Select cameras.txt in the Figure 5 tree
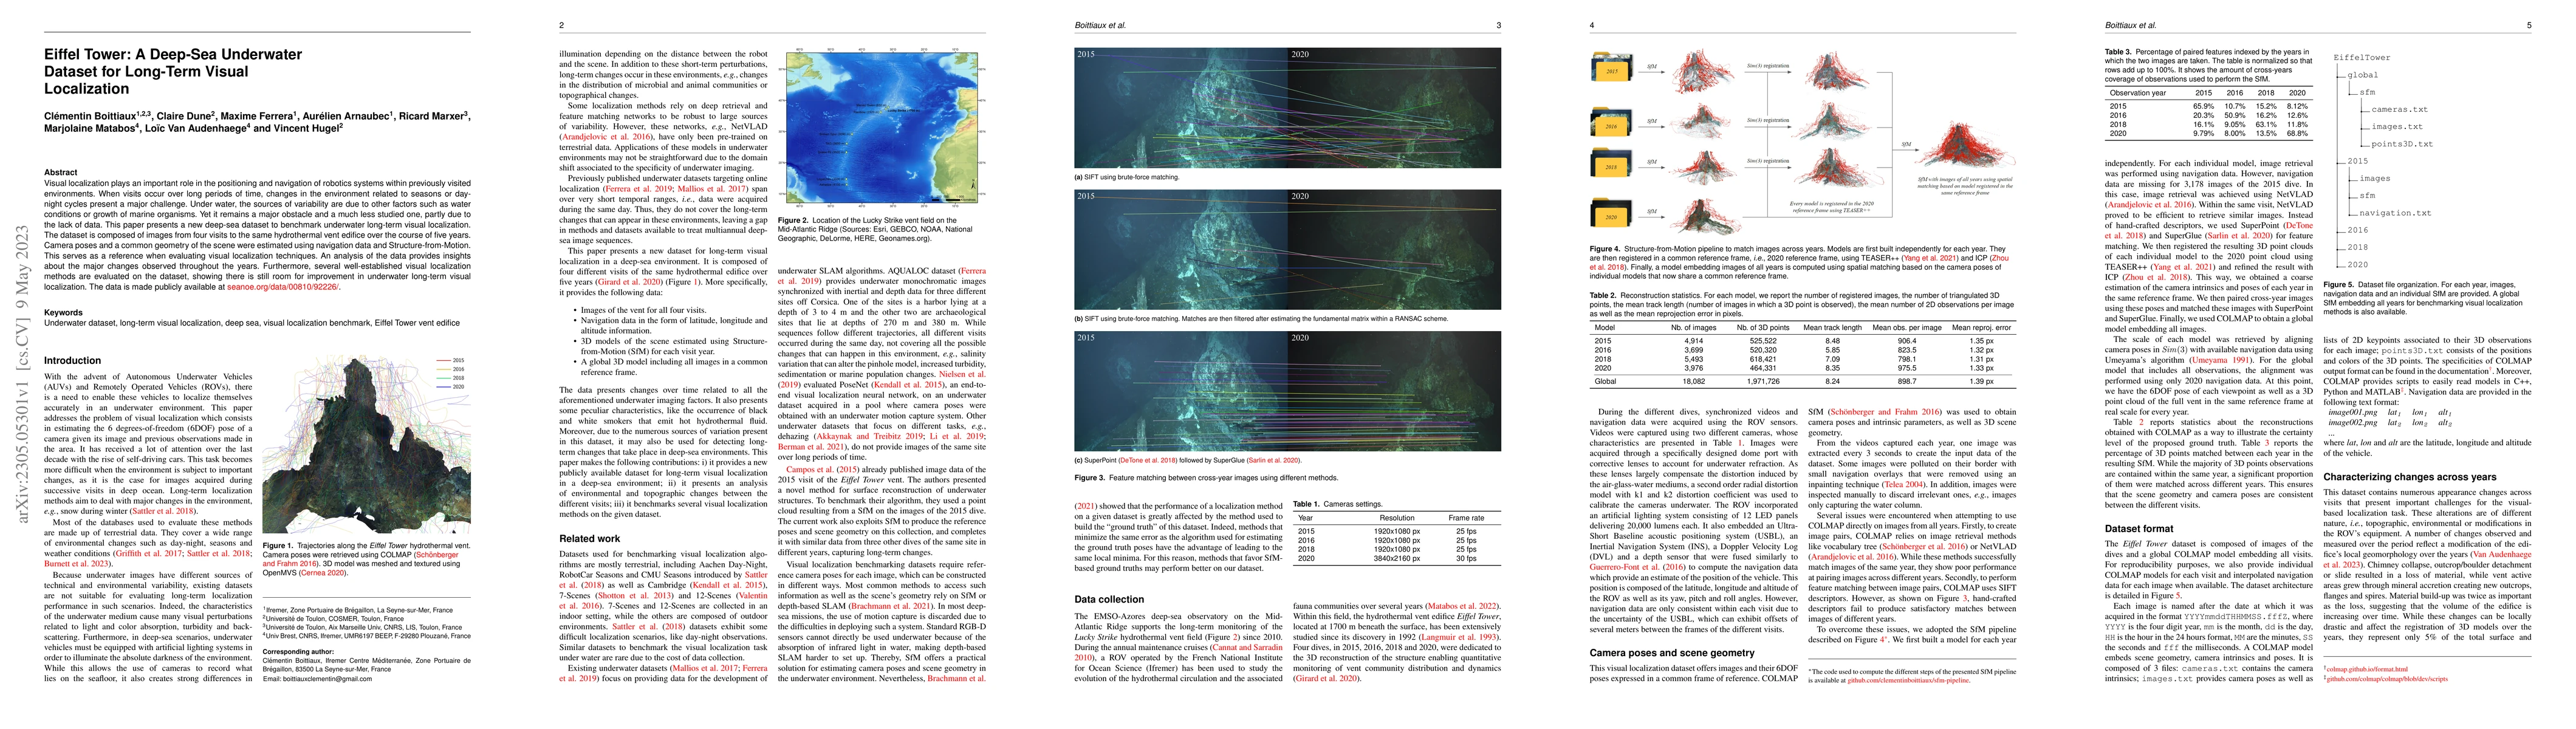This screenshot has width=2576, height=729. (x=2399, y=110)
